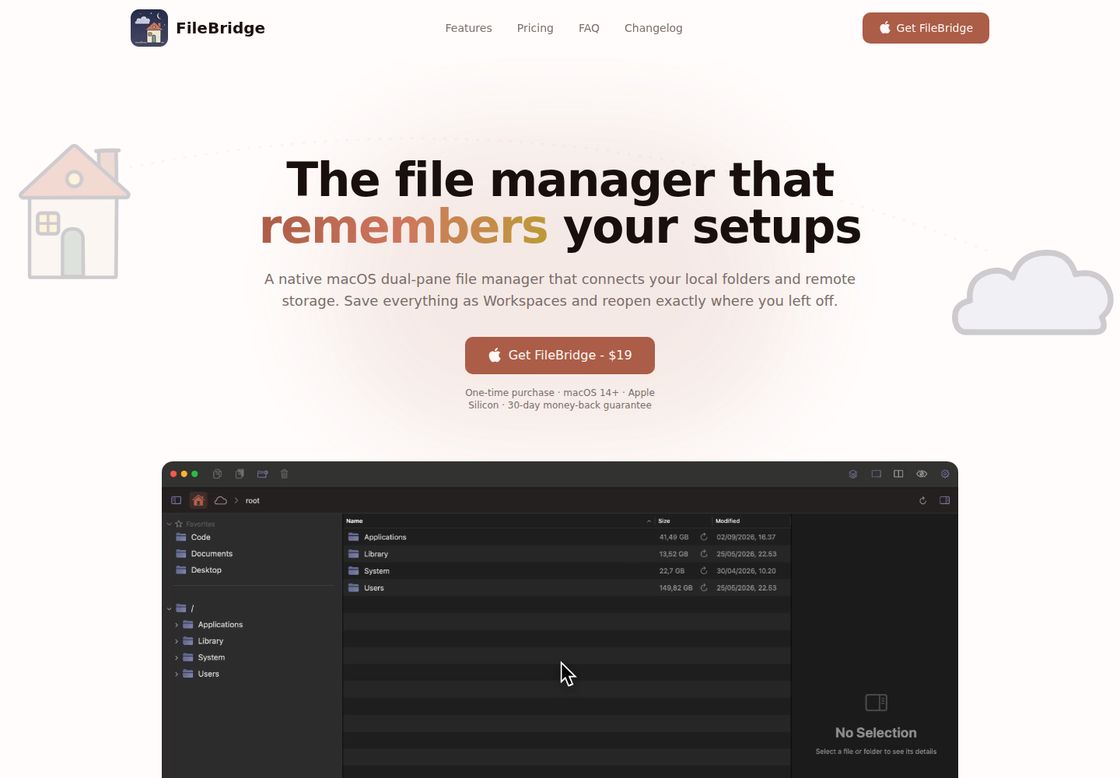This screenshot has height=778, width=1120.
Task: Expand Library in sidebar tree
Action: pyautogui.click(x=176, y=641)
